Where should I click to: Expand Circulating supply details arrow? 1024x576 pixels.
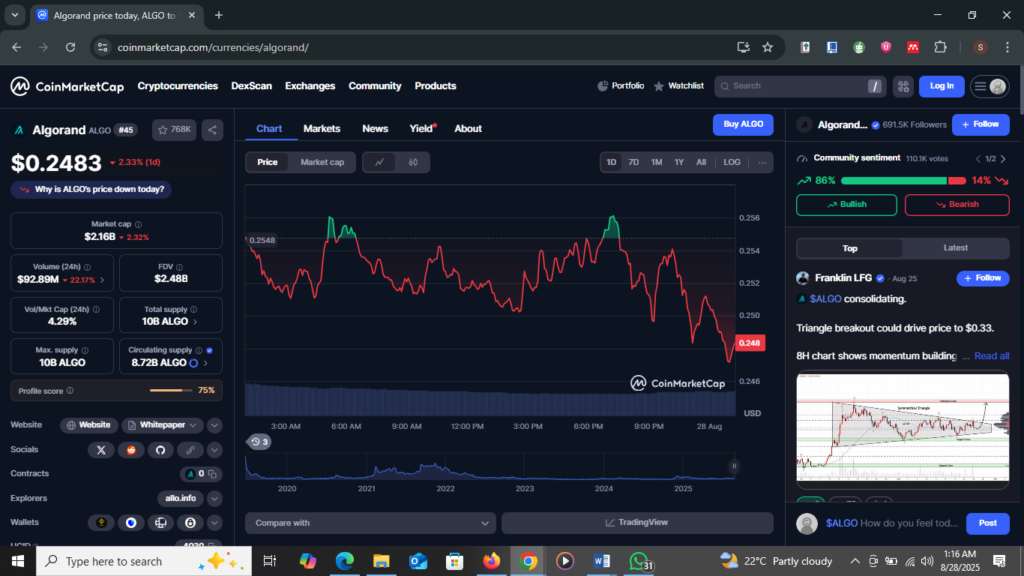[x=205, y=363]
